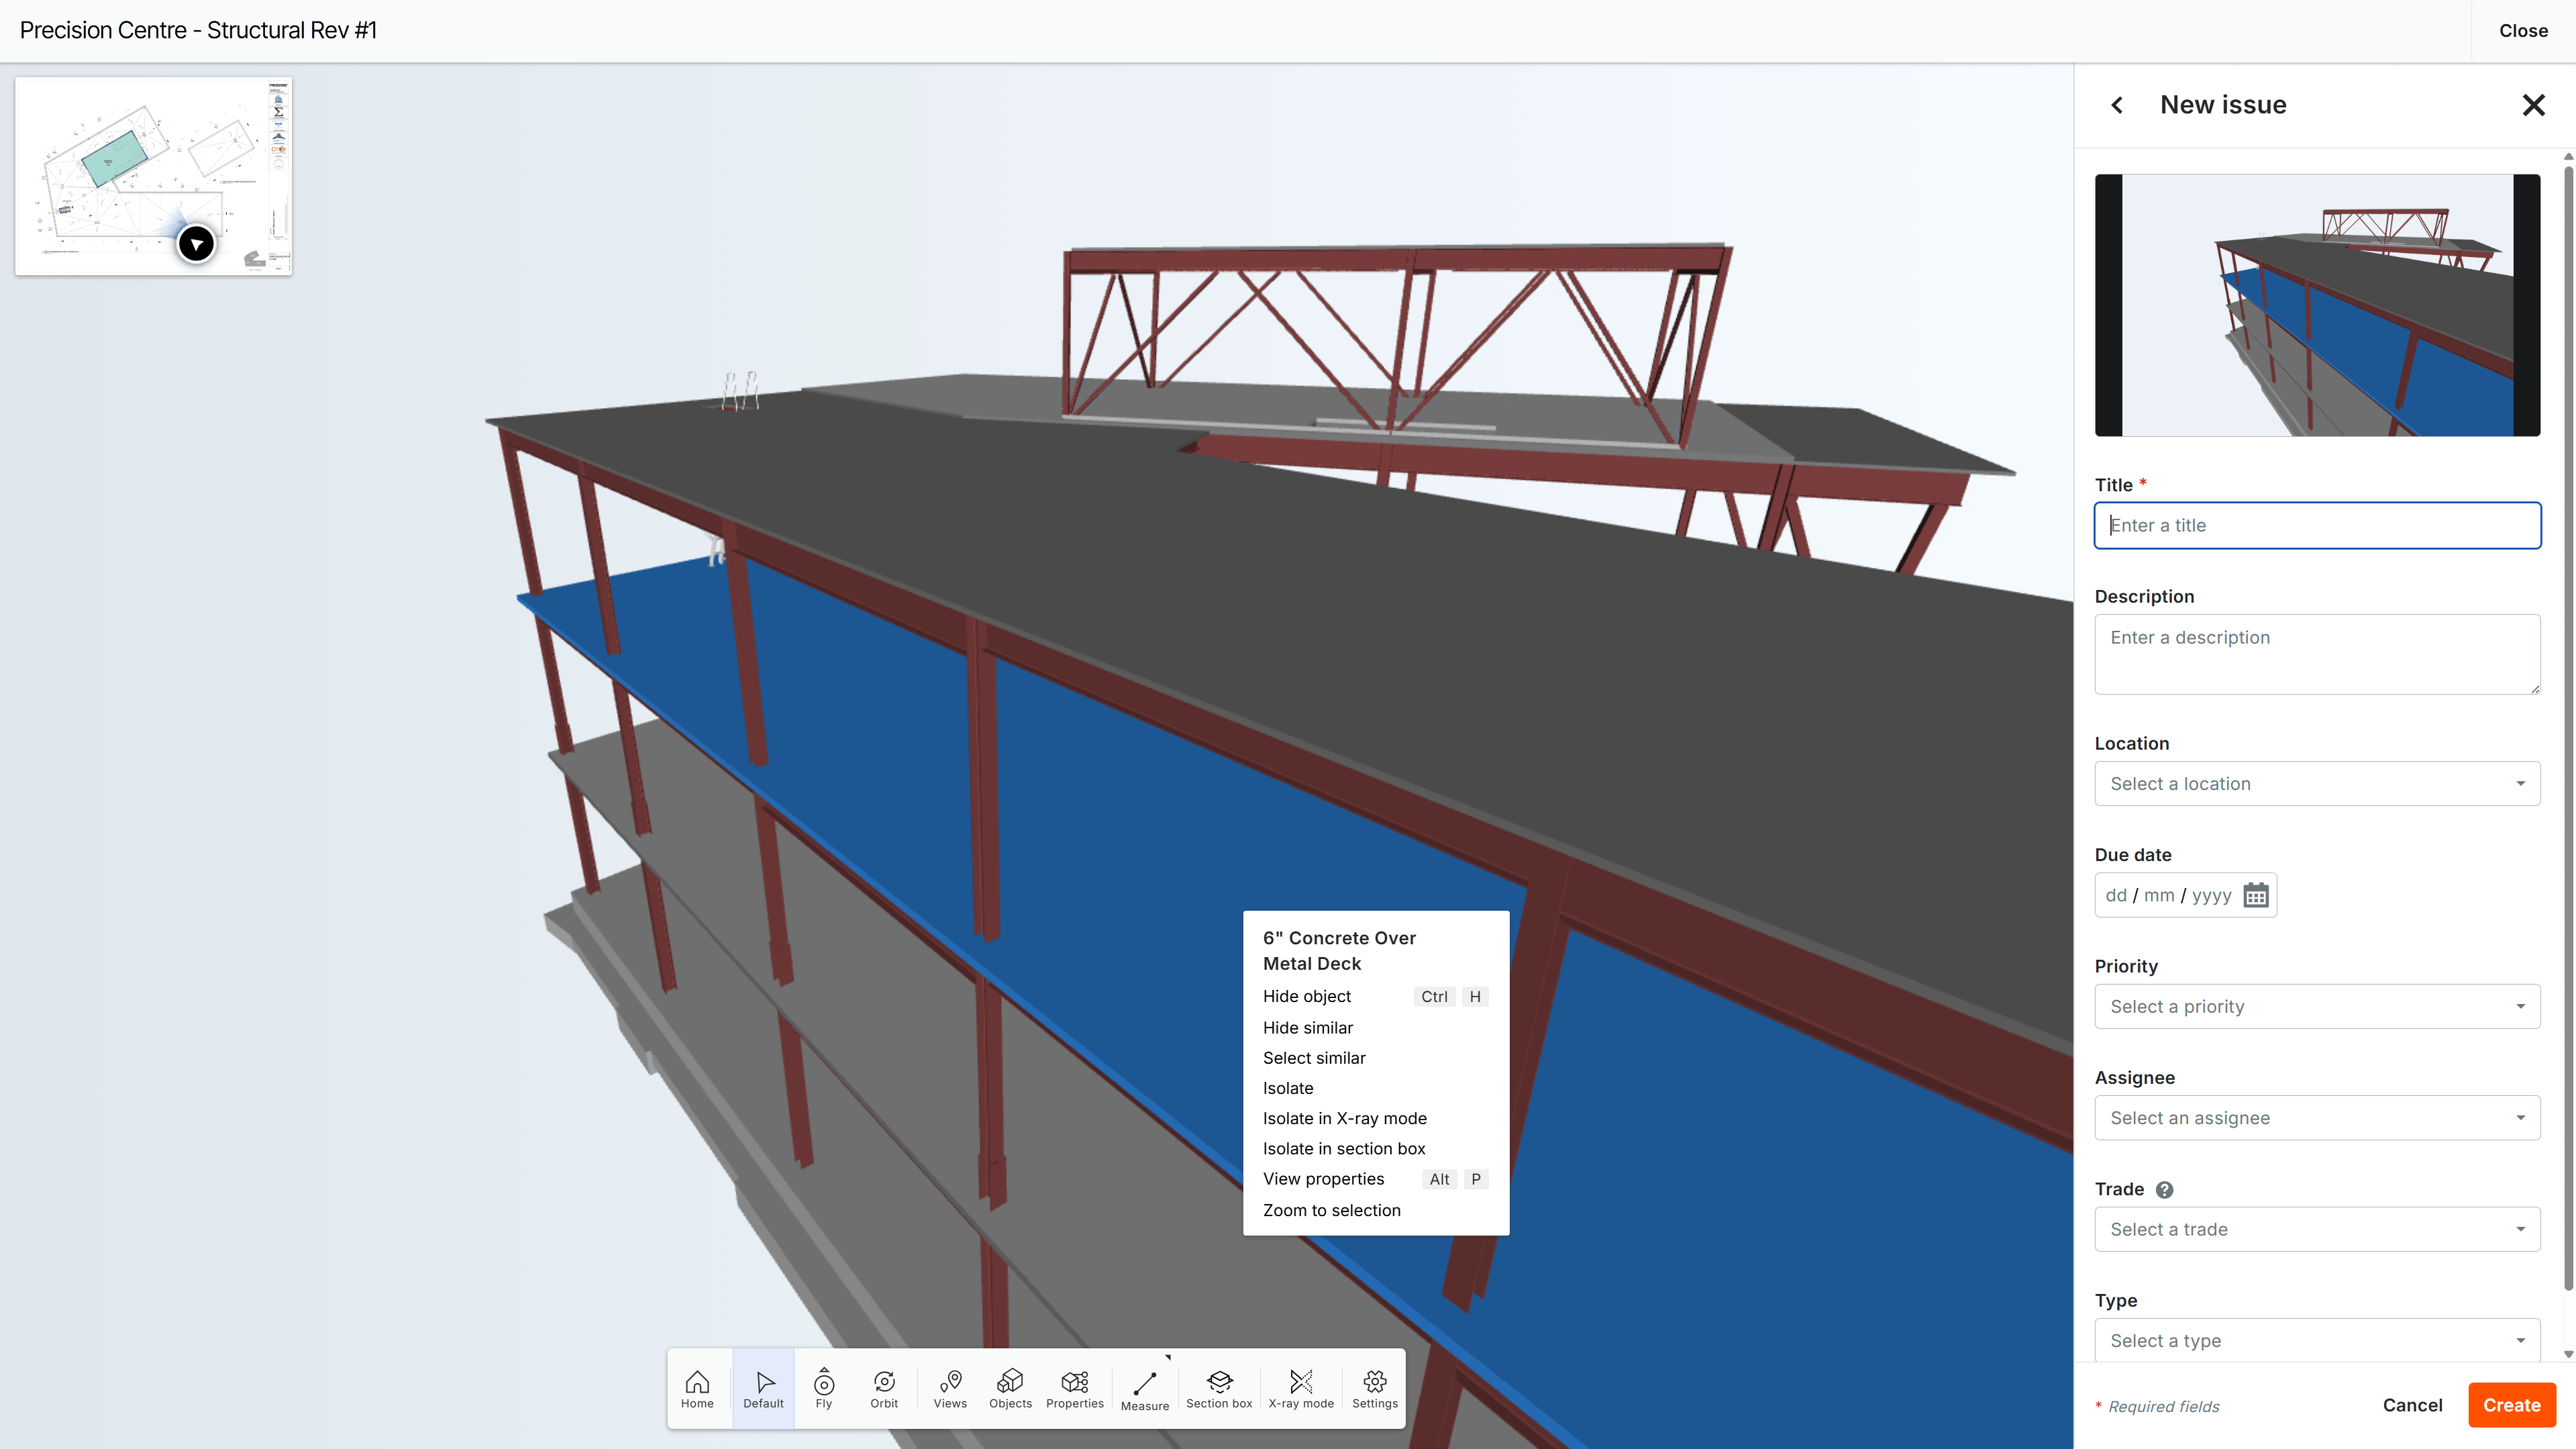Cancel the new issue form
The width and height of the screenshot is (2576, 1449).
tap(2412, 1404)
